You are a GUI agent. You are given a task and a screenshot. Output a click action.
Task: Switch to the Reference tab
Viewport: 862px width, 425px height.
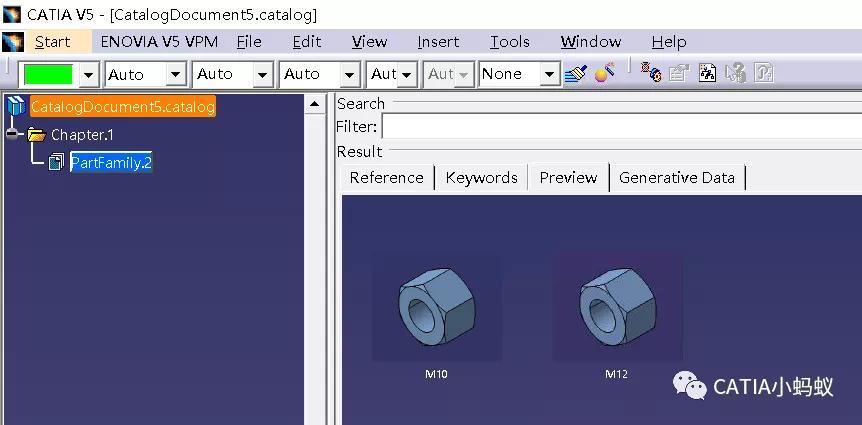click(386, 178)
